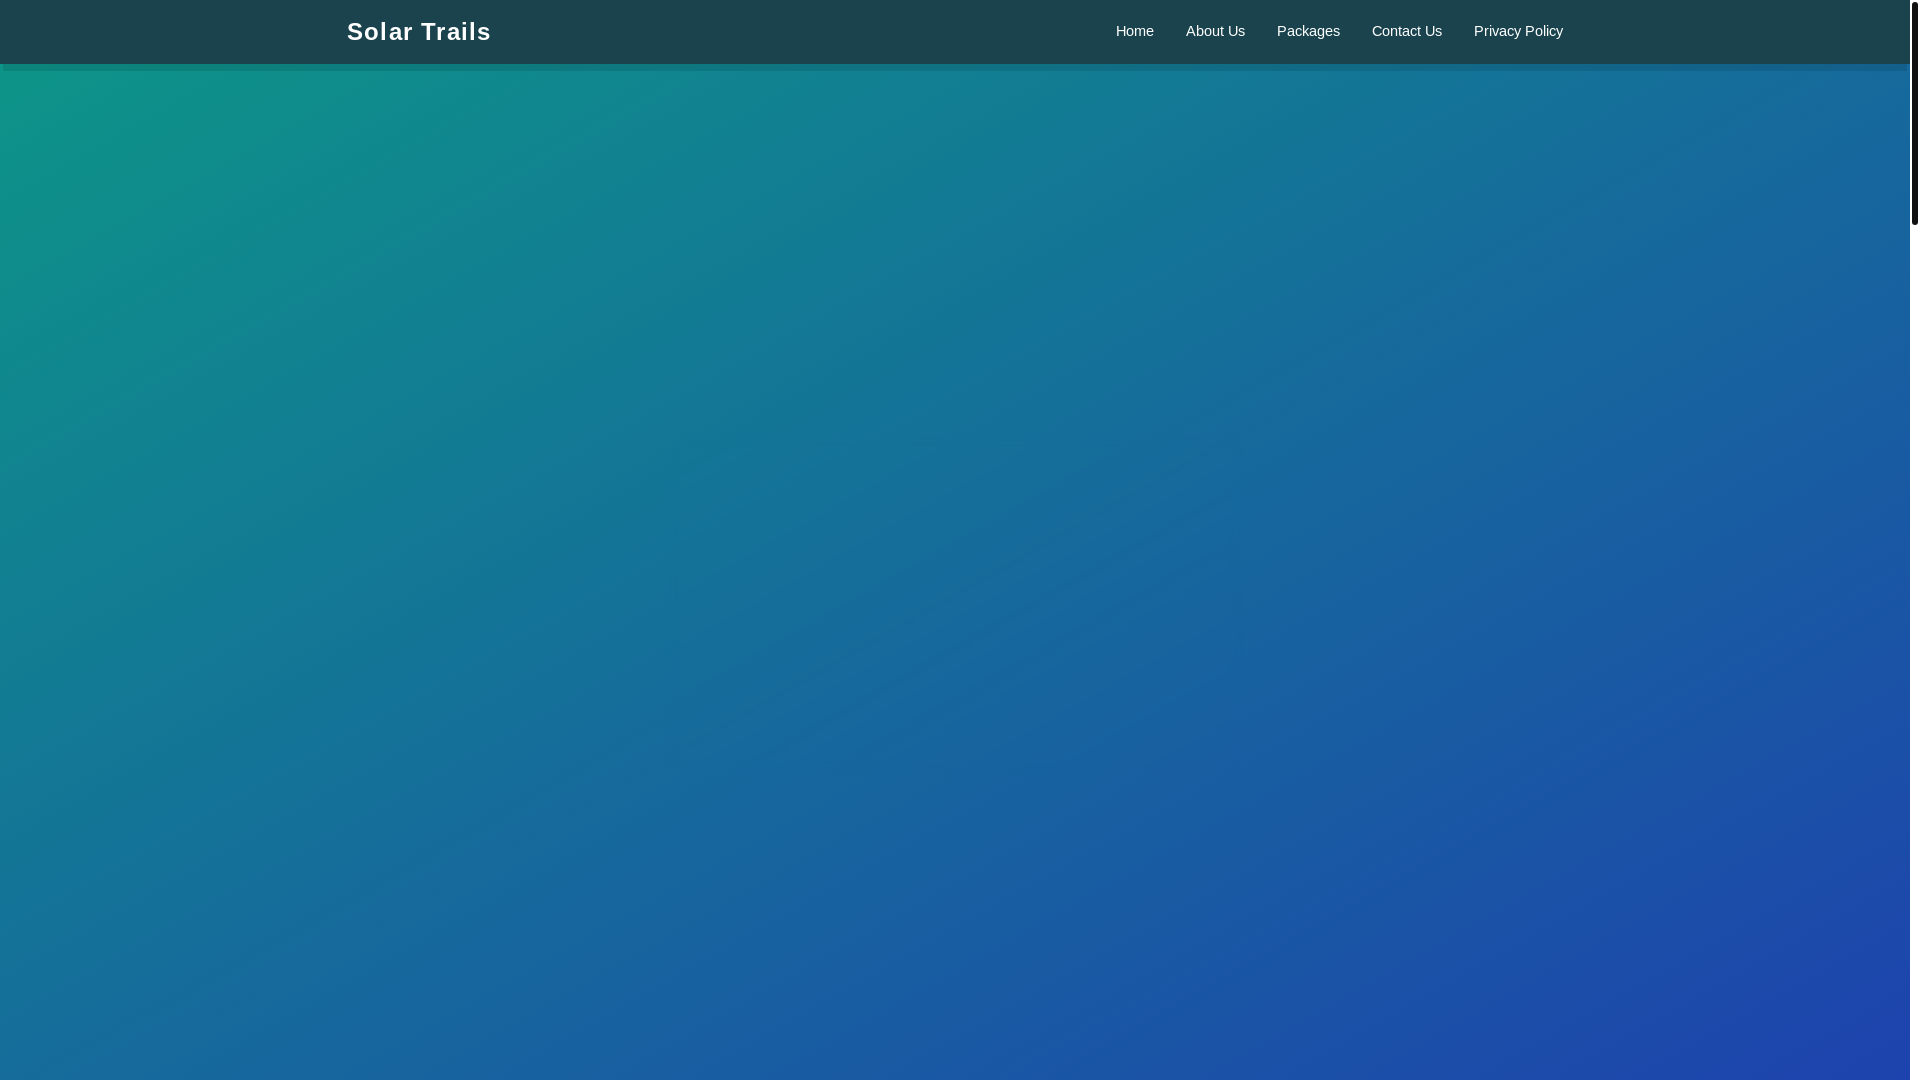Go to the Home page
The width and height of the screenshot is (1920, 1080).
tap(1134, 31)
